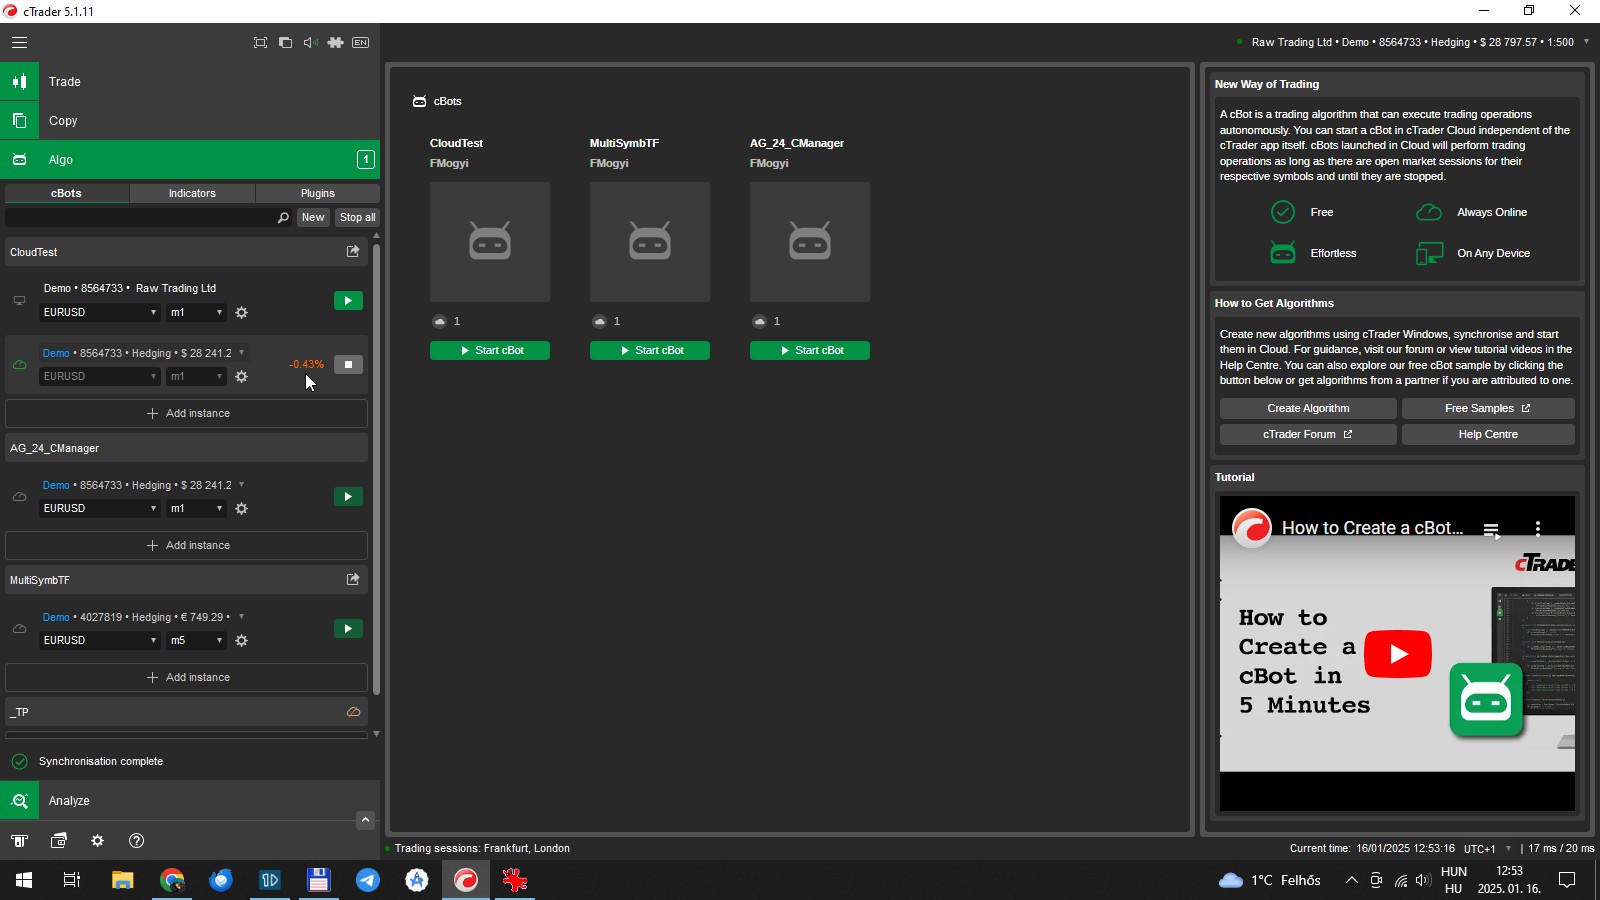Open the detach-window layout icon in top toolbar
The height and width of the screenshot is (900, 1600).
click(x=285, y=42)
